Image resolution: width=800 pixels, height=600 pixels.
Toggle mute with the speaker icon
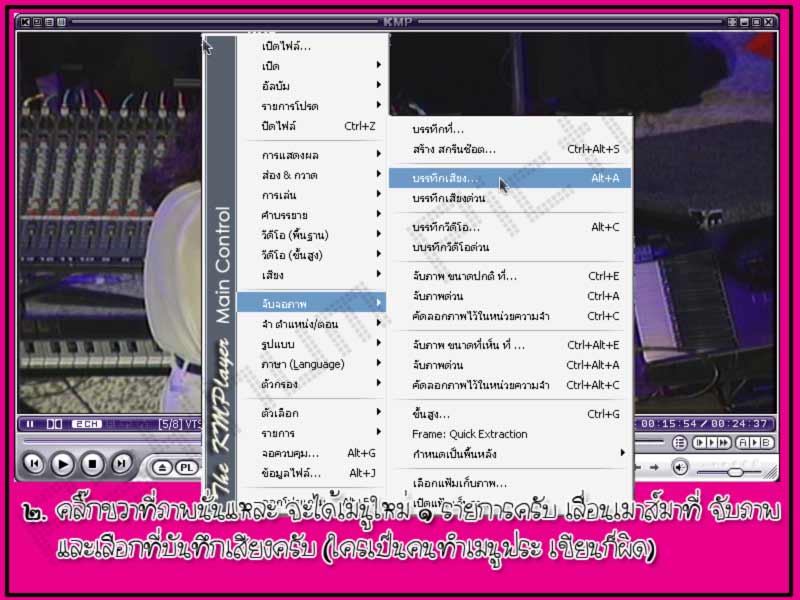[x=680, y=467]
